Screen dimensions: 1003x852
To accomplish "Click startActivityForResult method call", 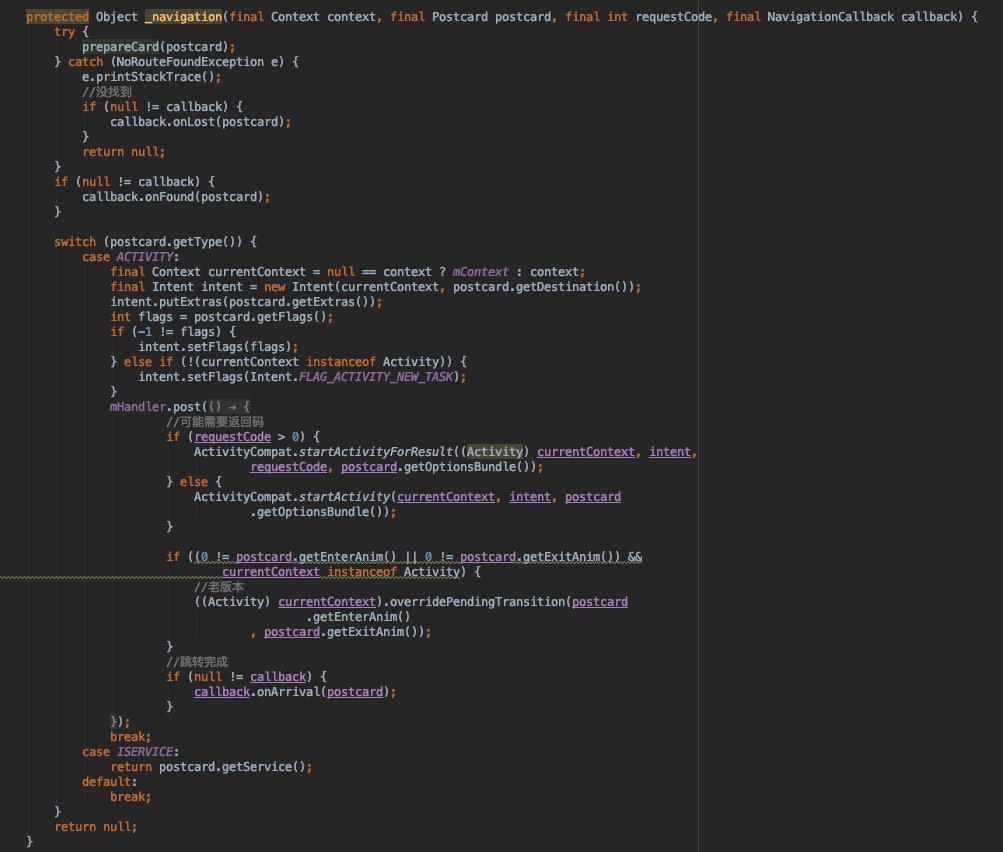I will tap(375, 452).
